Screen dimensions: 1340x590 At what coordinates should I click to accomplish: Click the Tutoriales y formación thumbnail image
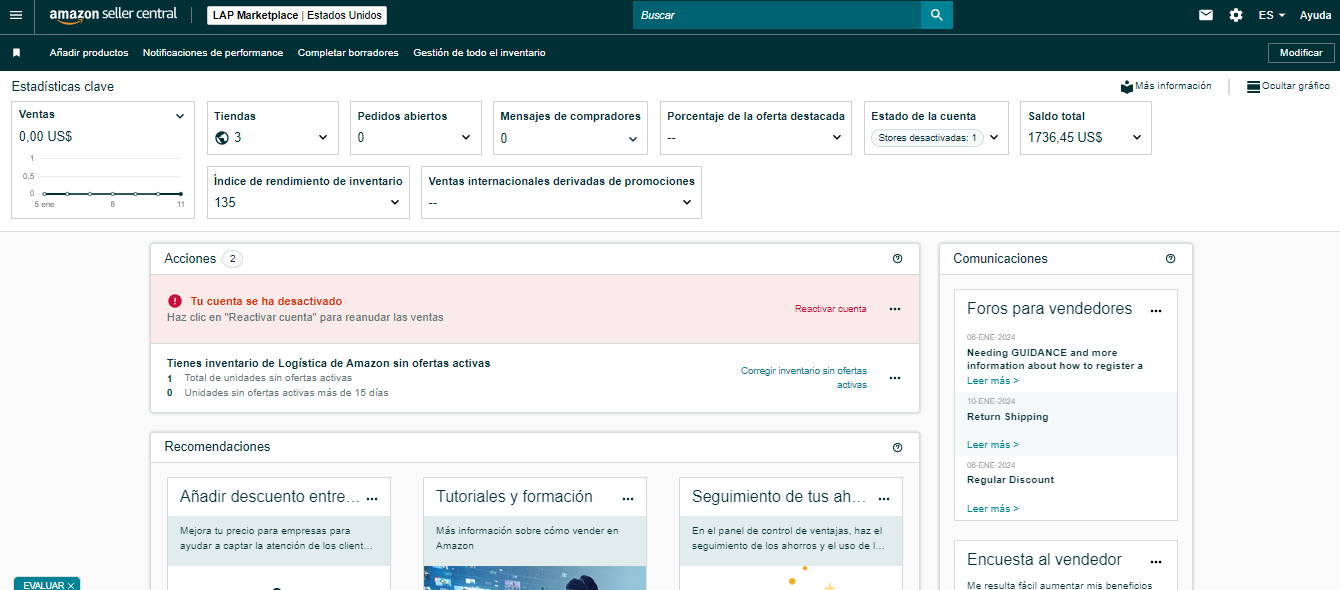pos(535,578)
